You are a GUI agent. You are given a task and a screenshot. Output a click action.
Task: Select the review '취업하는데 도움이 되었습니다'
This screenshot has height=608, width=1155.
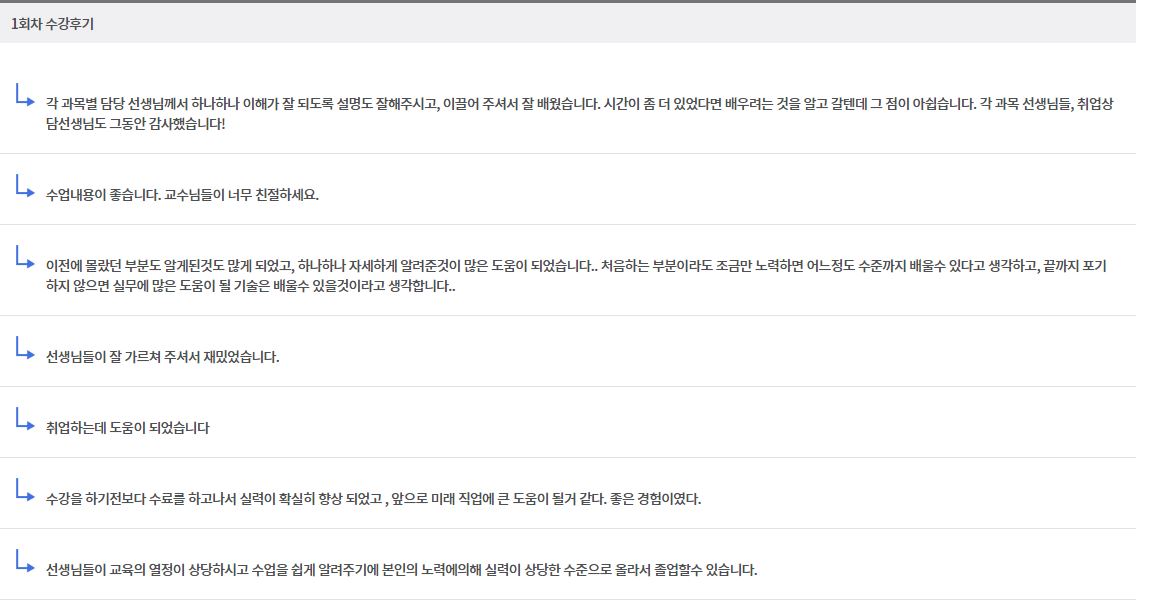[x=128, y=428]
